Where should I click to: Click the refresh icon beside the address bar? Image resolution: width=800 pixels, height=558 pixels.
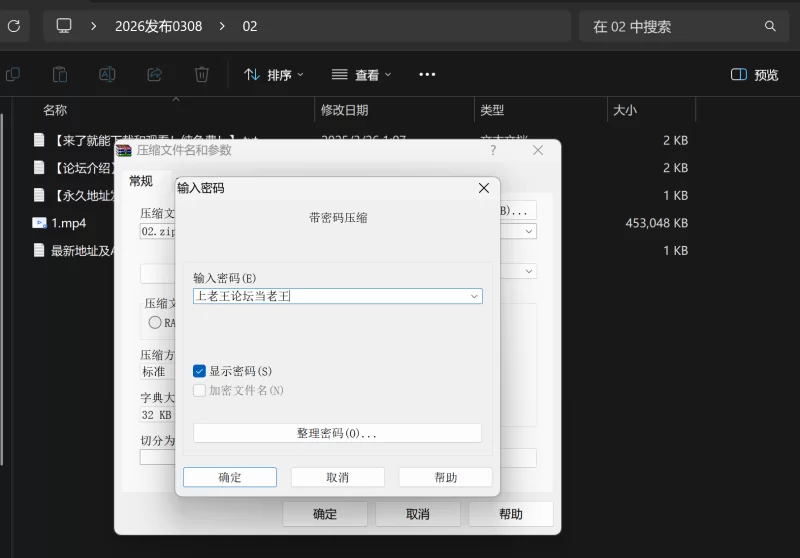13,26
